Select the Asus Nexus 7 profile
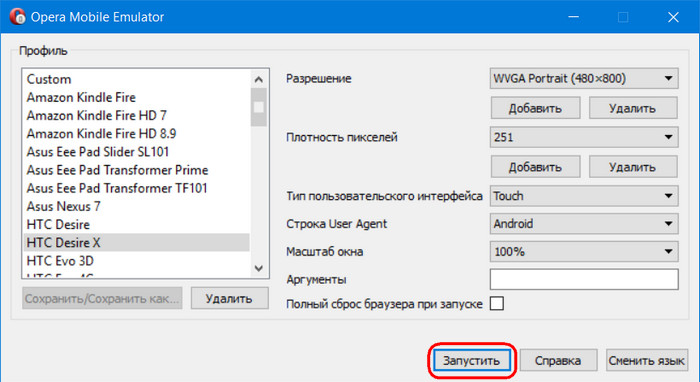 pyautogui.click(x=137, y=206)
